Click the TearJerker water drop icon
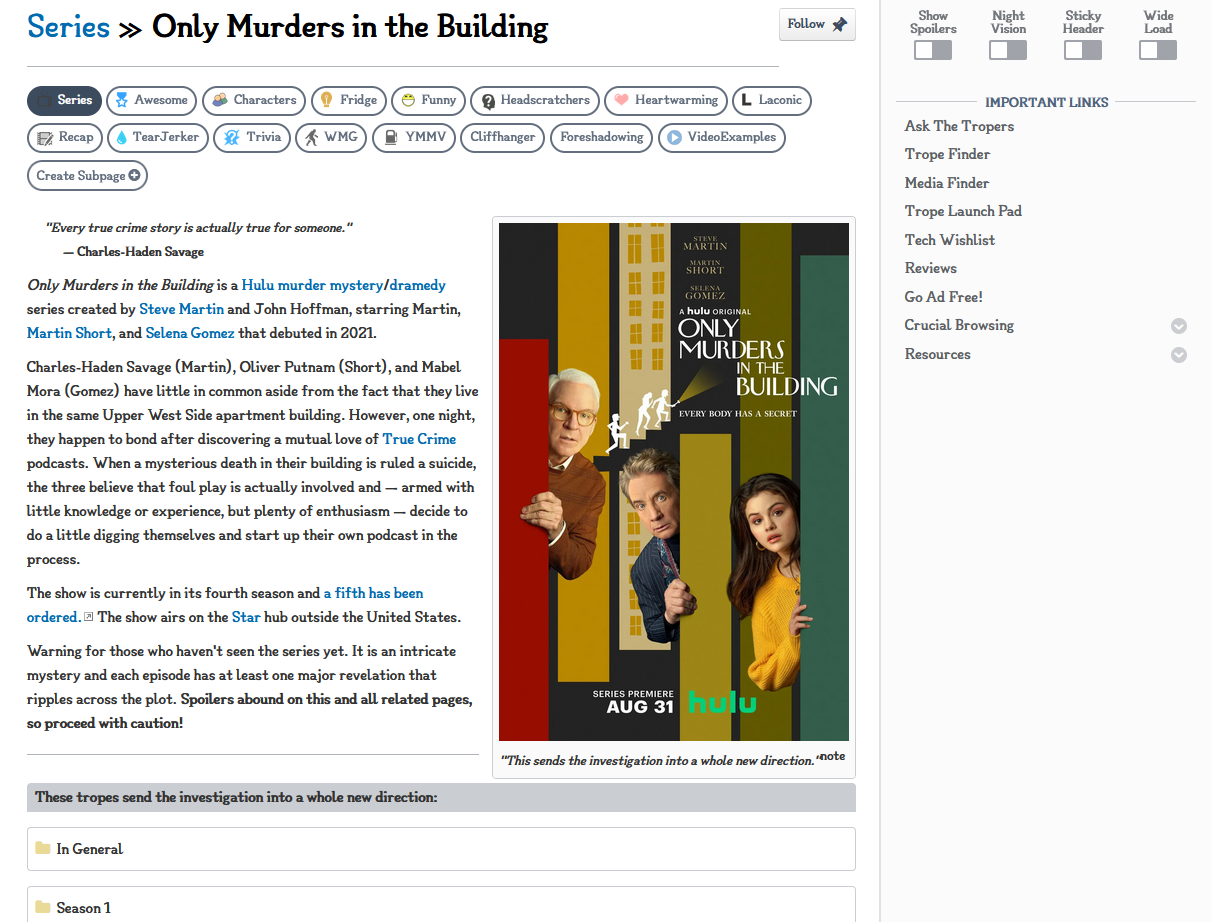This screenshot has width=1211, height=922. (122, 138)
